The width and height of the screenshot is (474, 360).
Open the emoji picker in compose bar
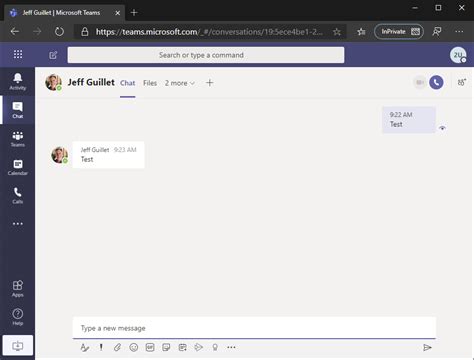coord(134,347)
